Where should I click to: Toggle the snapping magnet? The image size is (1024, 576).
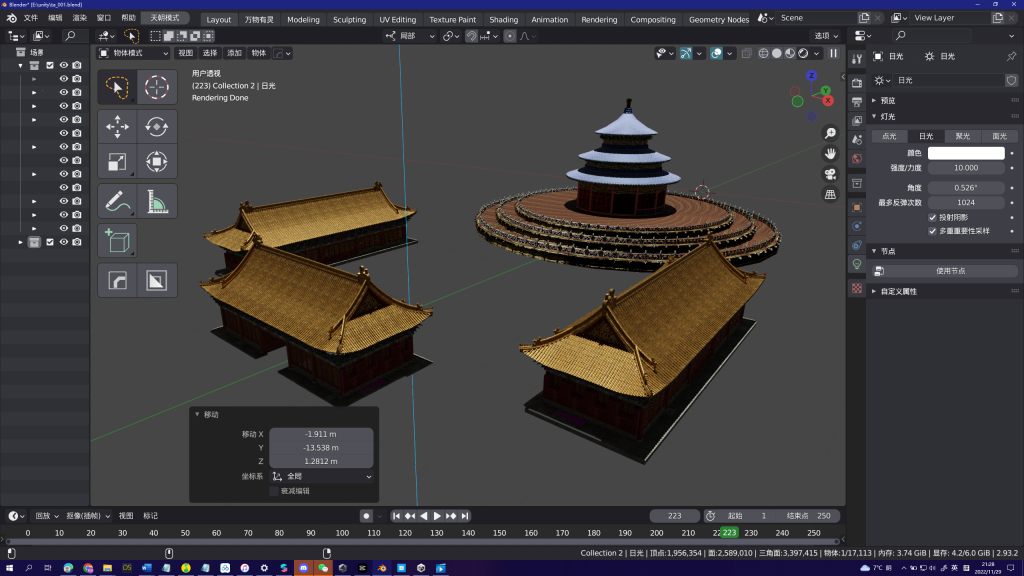click(471, 37)
